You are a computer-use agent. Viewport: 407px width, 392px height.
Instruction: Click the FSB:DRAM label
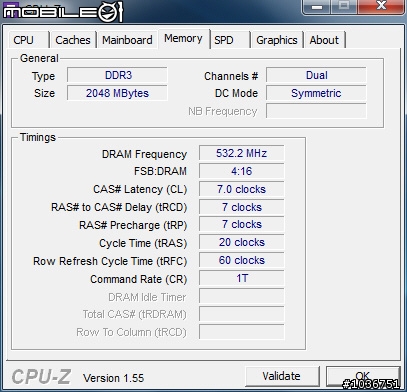tap(160, 172)
